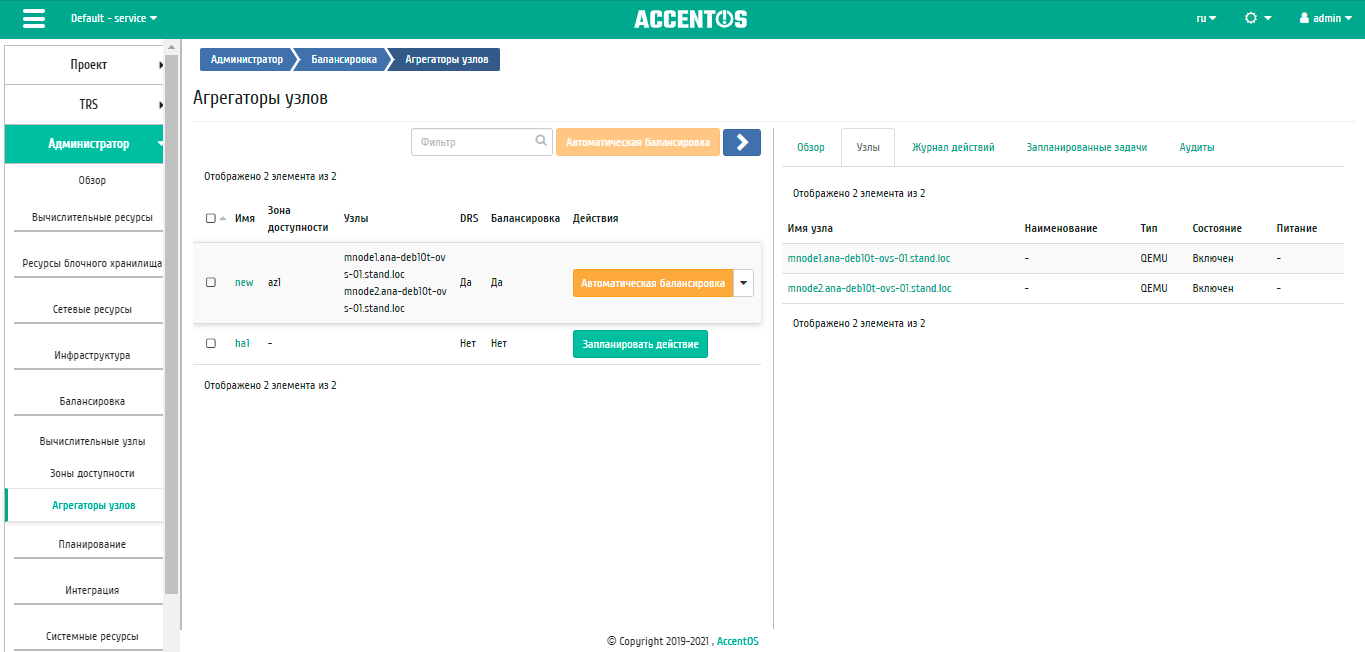Image resolution: width=1365 pixels, height=652 pixels.
Task: Click Автоматическая балансировка button in new row
Action: [653, 283]
